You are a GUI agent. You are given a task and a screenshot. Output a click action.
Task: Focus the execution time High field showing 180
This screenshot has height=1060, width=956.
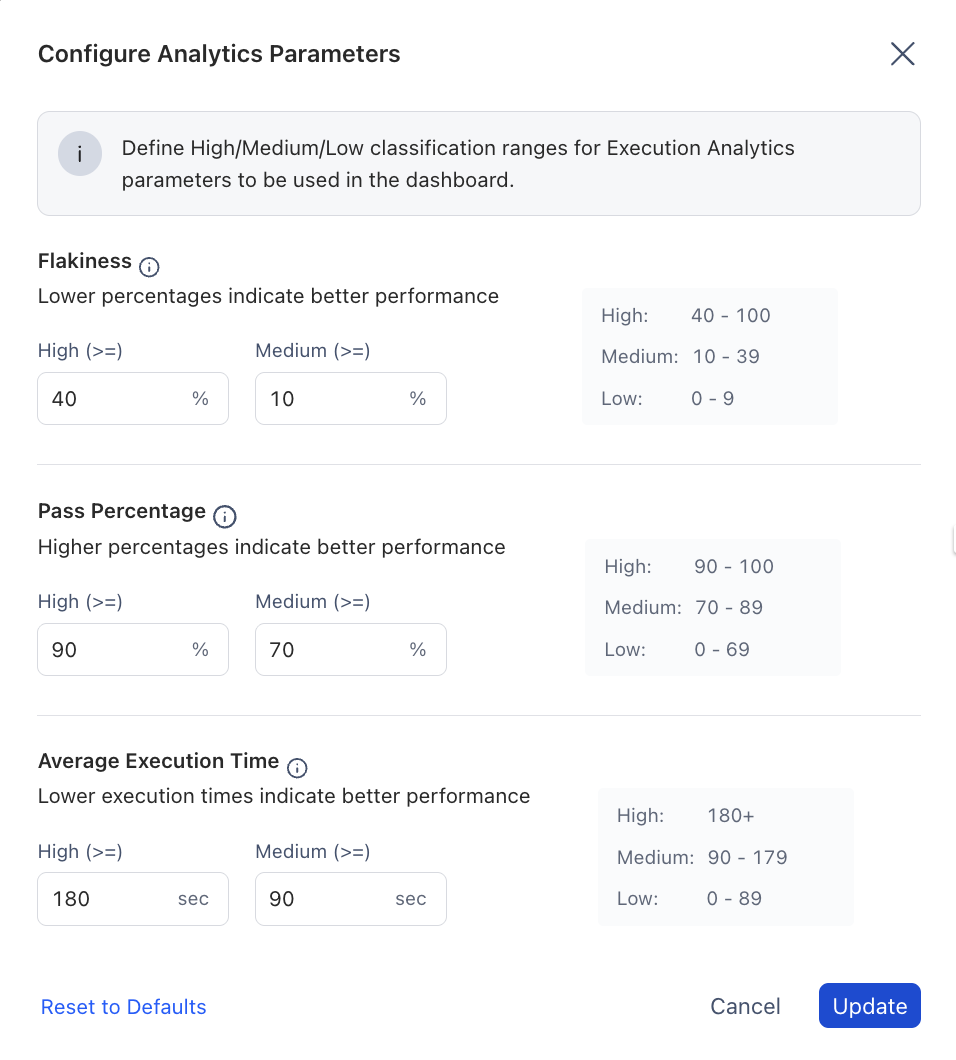point(133,899)
